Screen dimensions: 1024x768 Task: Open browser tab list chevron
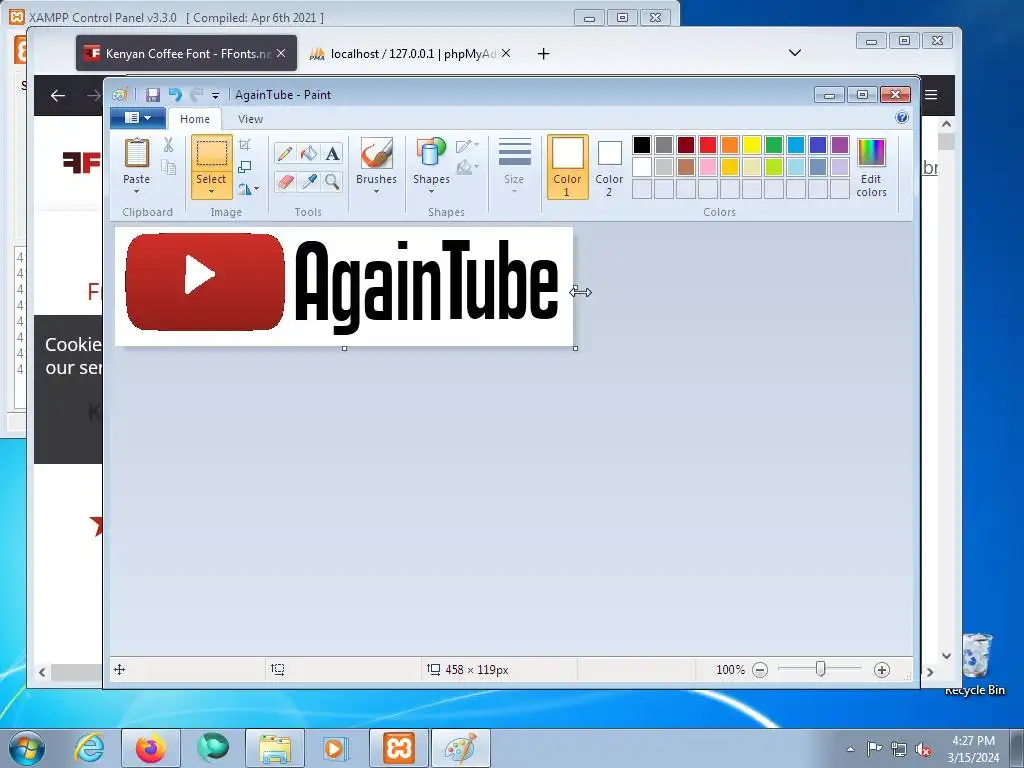pos(795,53)
